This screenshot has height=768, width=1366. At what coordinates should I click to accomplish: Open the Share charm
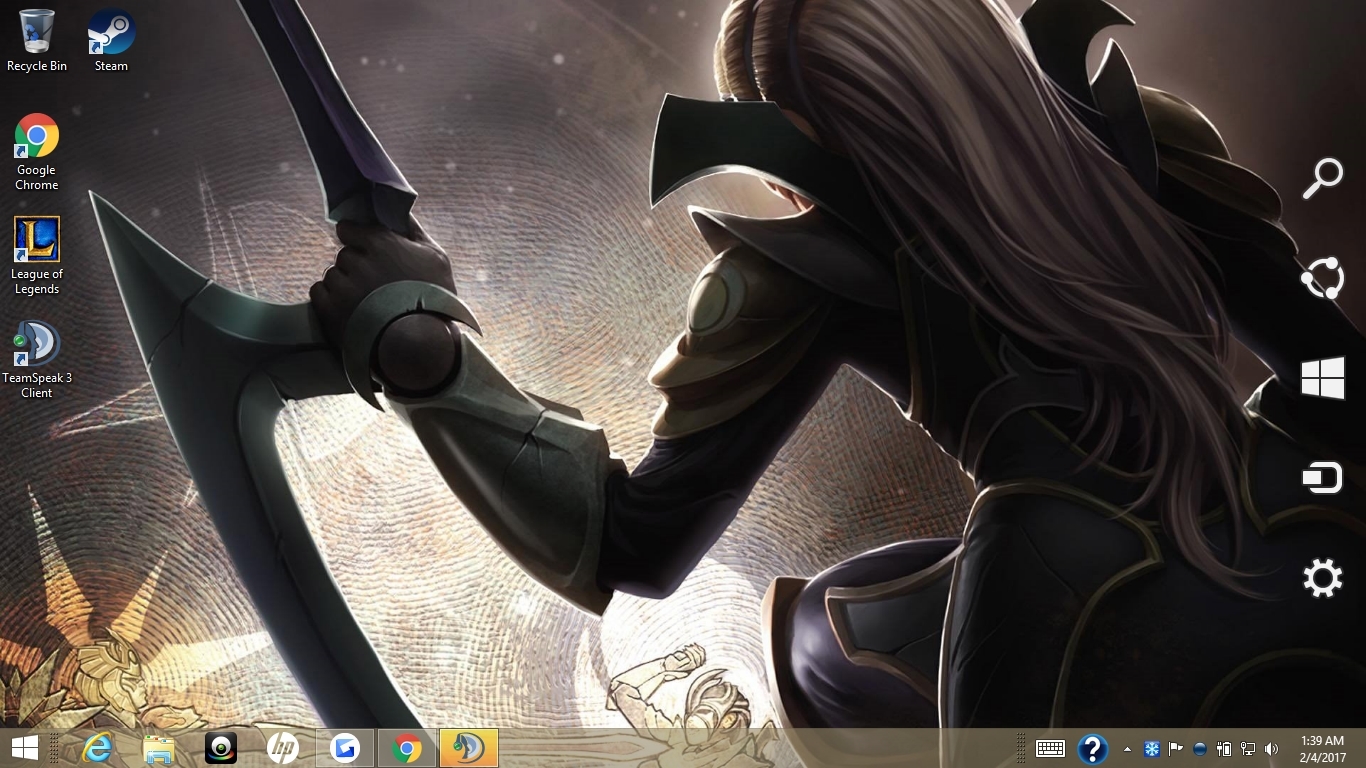pyautogui.click(x=1322, y=279)
